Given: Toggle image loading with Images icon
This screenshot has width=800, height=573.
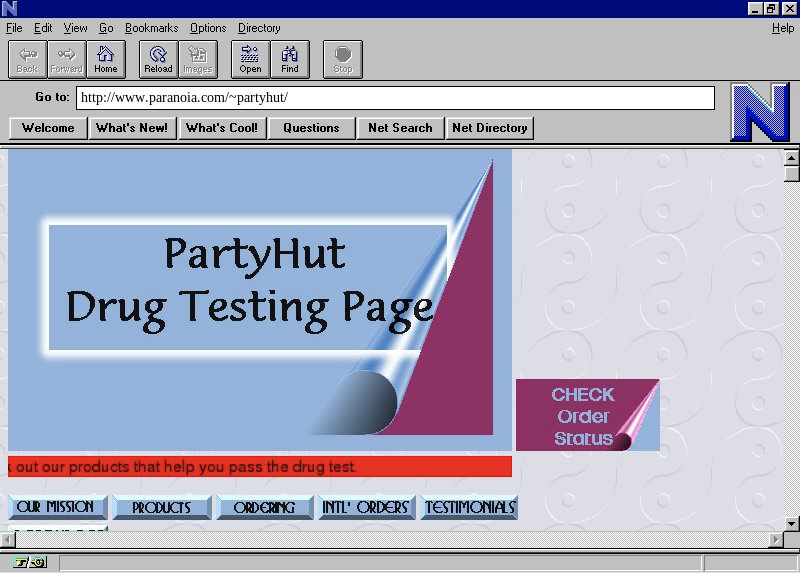Looking at the screenshot, I should pyautogui.click(x=197, y=59).
